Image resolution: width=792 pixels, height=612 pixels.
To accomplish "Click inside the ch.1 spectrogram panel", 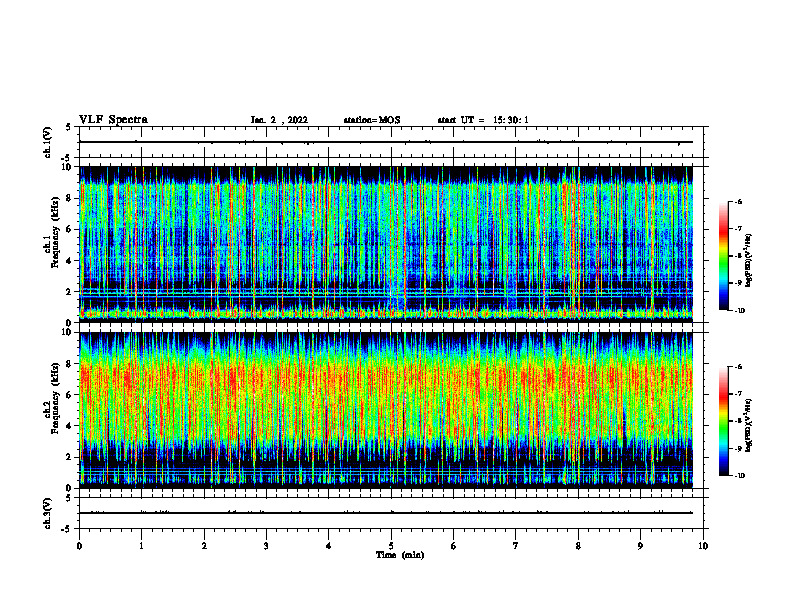I will click(386, 244).
